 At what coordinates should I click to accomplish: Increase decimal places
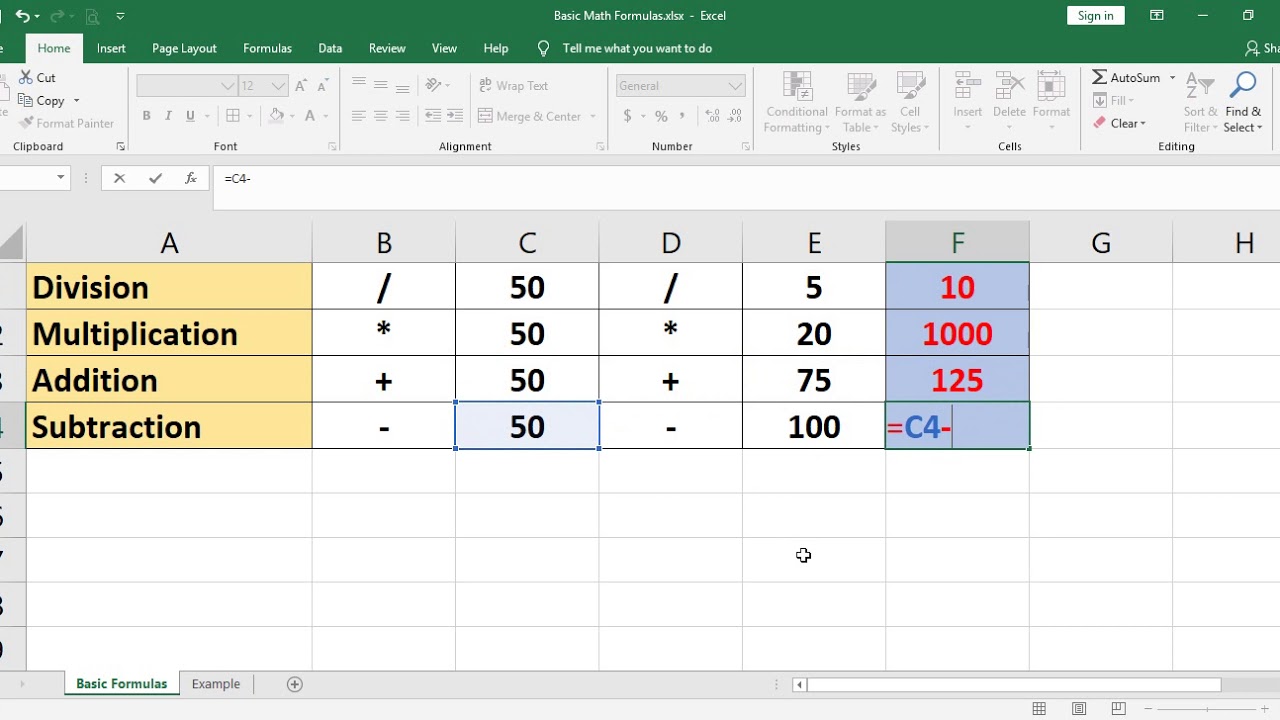pyautogui.click(x=711, y=116)
